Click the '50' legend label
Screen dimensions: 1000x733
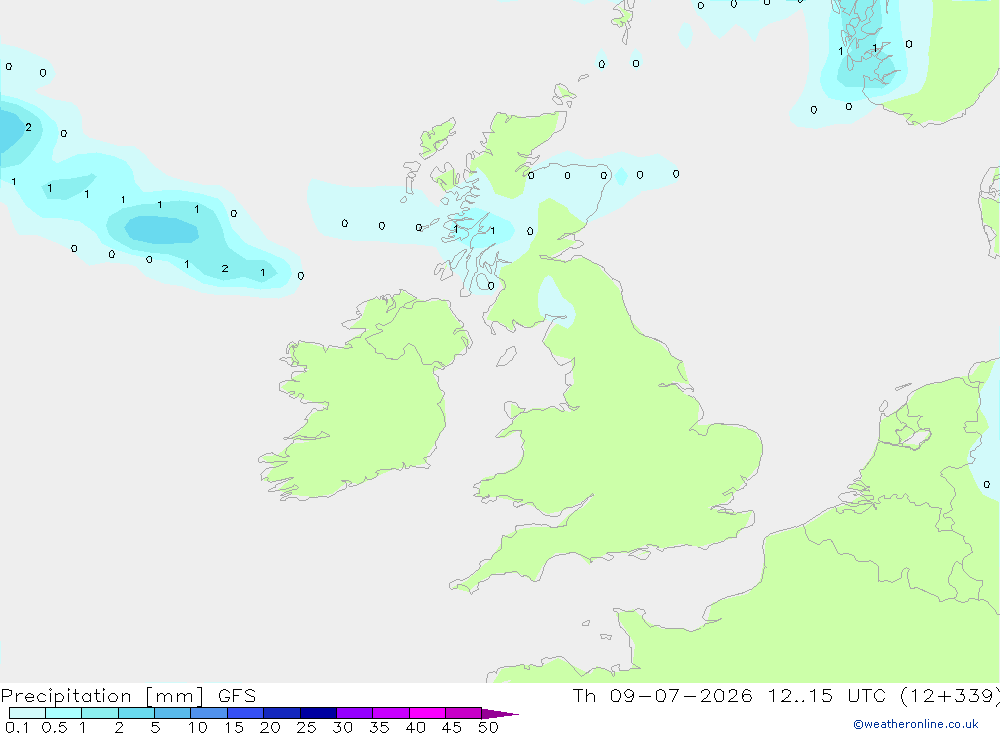coord(488,727)
